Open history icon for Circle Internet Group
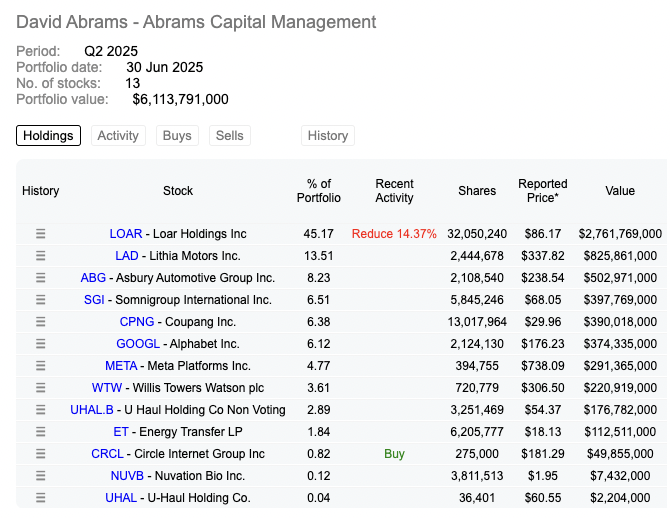This screenshot has width=670, height=518. point(41,454)
